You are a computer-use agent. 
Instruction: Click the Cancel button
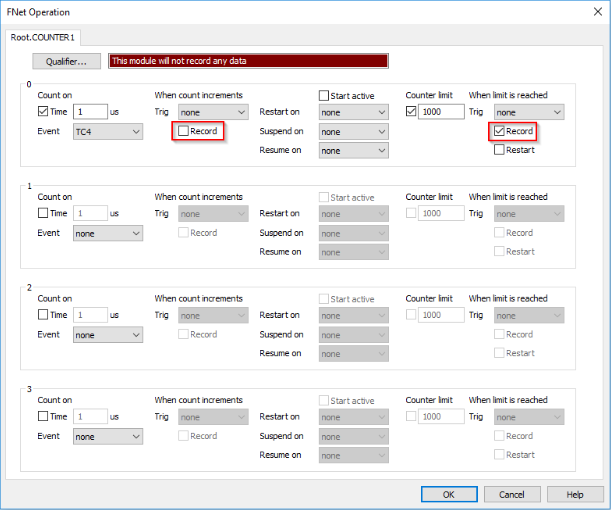[x=511, y=494]
